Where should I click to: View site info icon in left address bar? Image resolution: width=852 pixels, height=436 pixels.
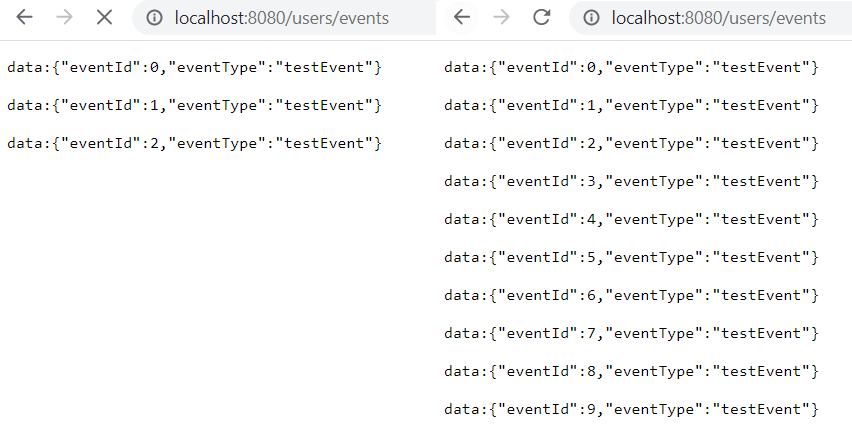(x=154, y=18)
